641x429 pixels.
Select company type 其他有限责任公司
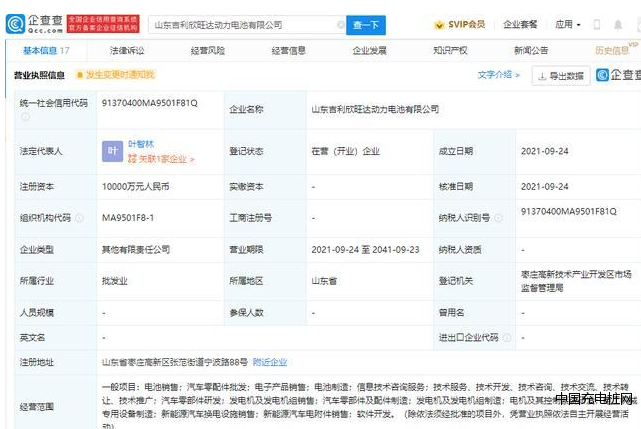[136, 249]
